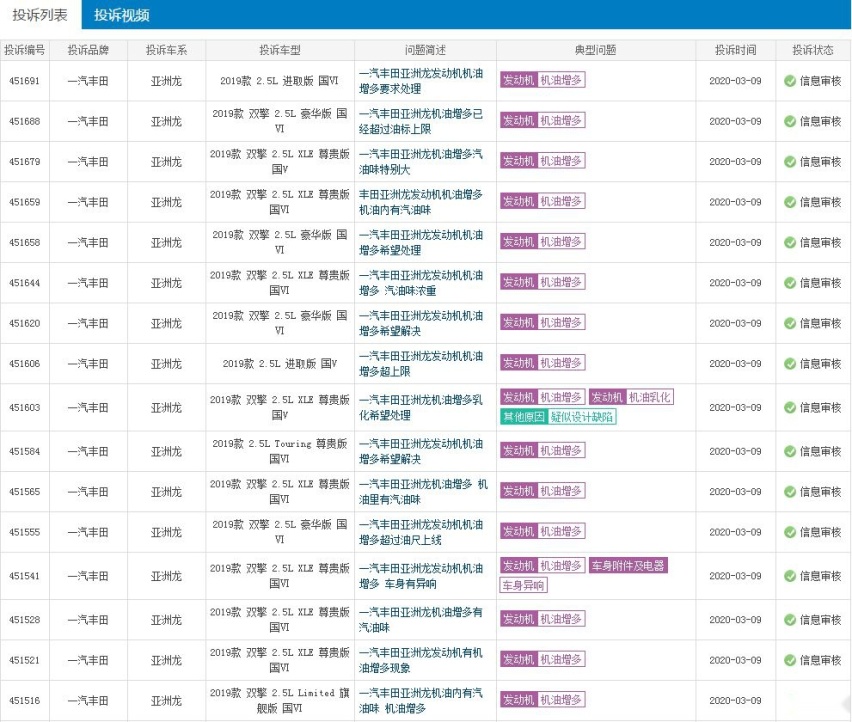Click car model 2019款 2.5L Touring 尊贵版

(x=280, y=451)
